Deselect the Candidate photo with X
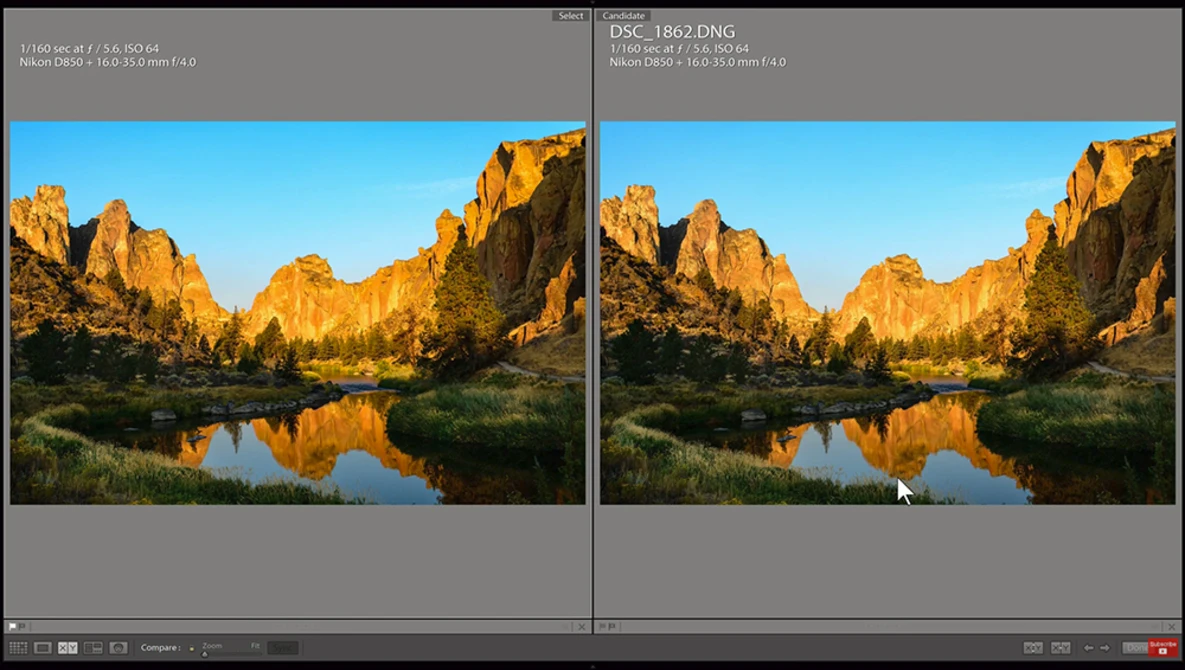 1172,626
